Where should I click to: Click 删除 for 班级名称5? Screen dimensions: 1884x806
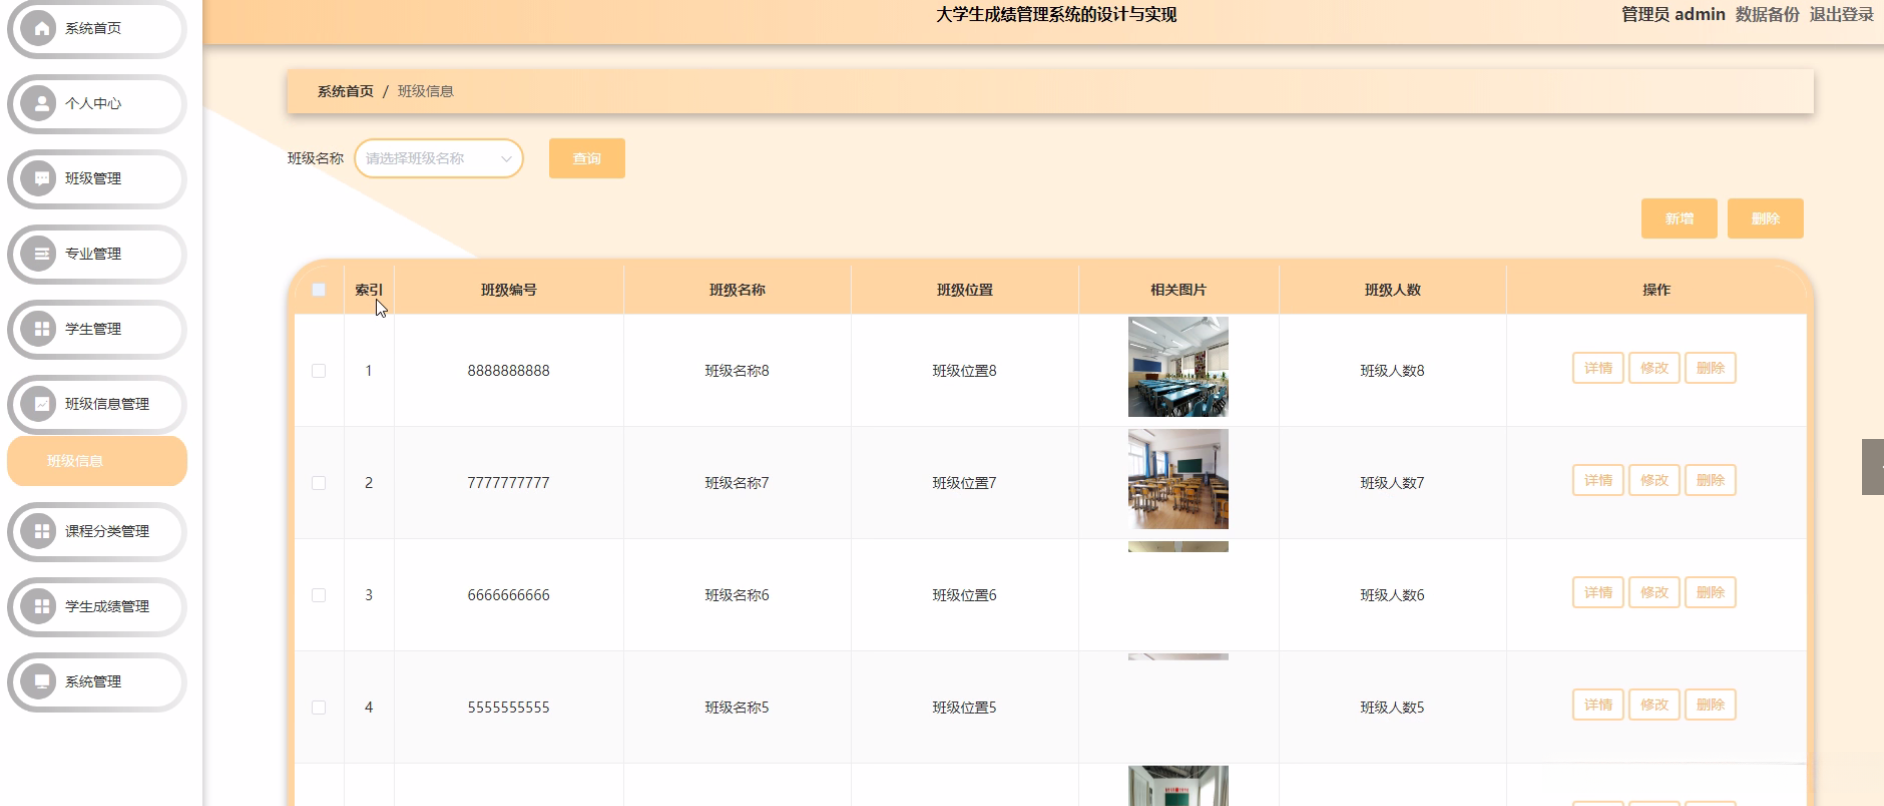coord(1710,704)
